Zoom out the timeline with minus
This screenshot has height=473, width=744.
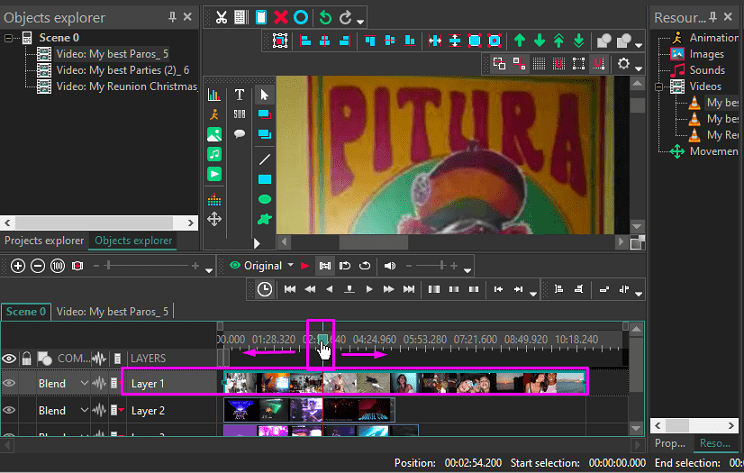(37, 266)
